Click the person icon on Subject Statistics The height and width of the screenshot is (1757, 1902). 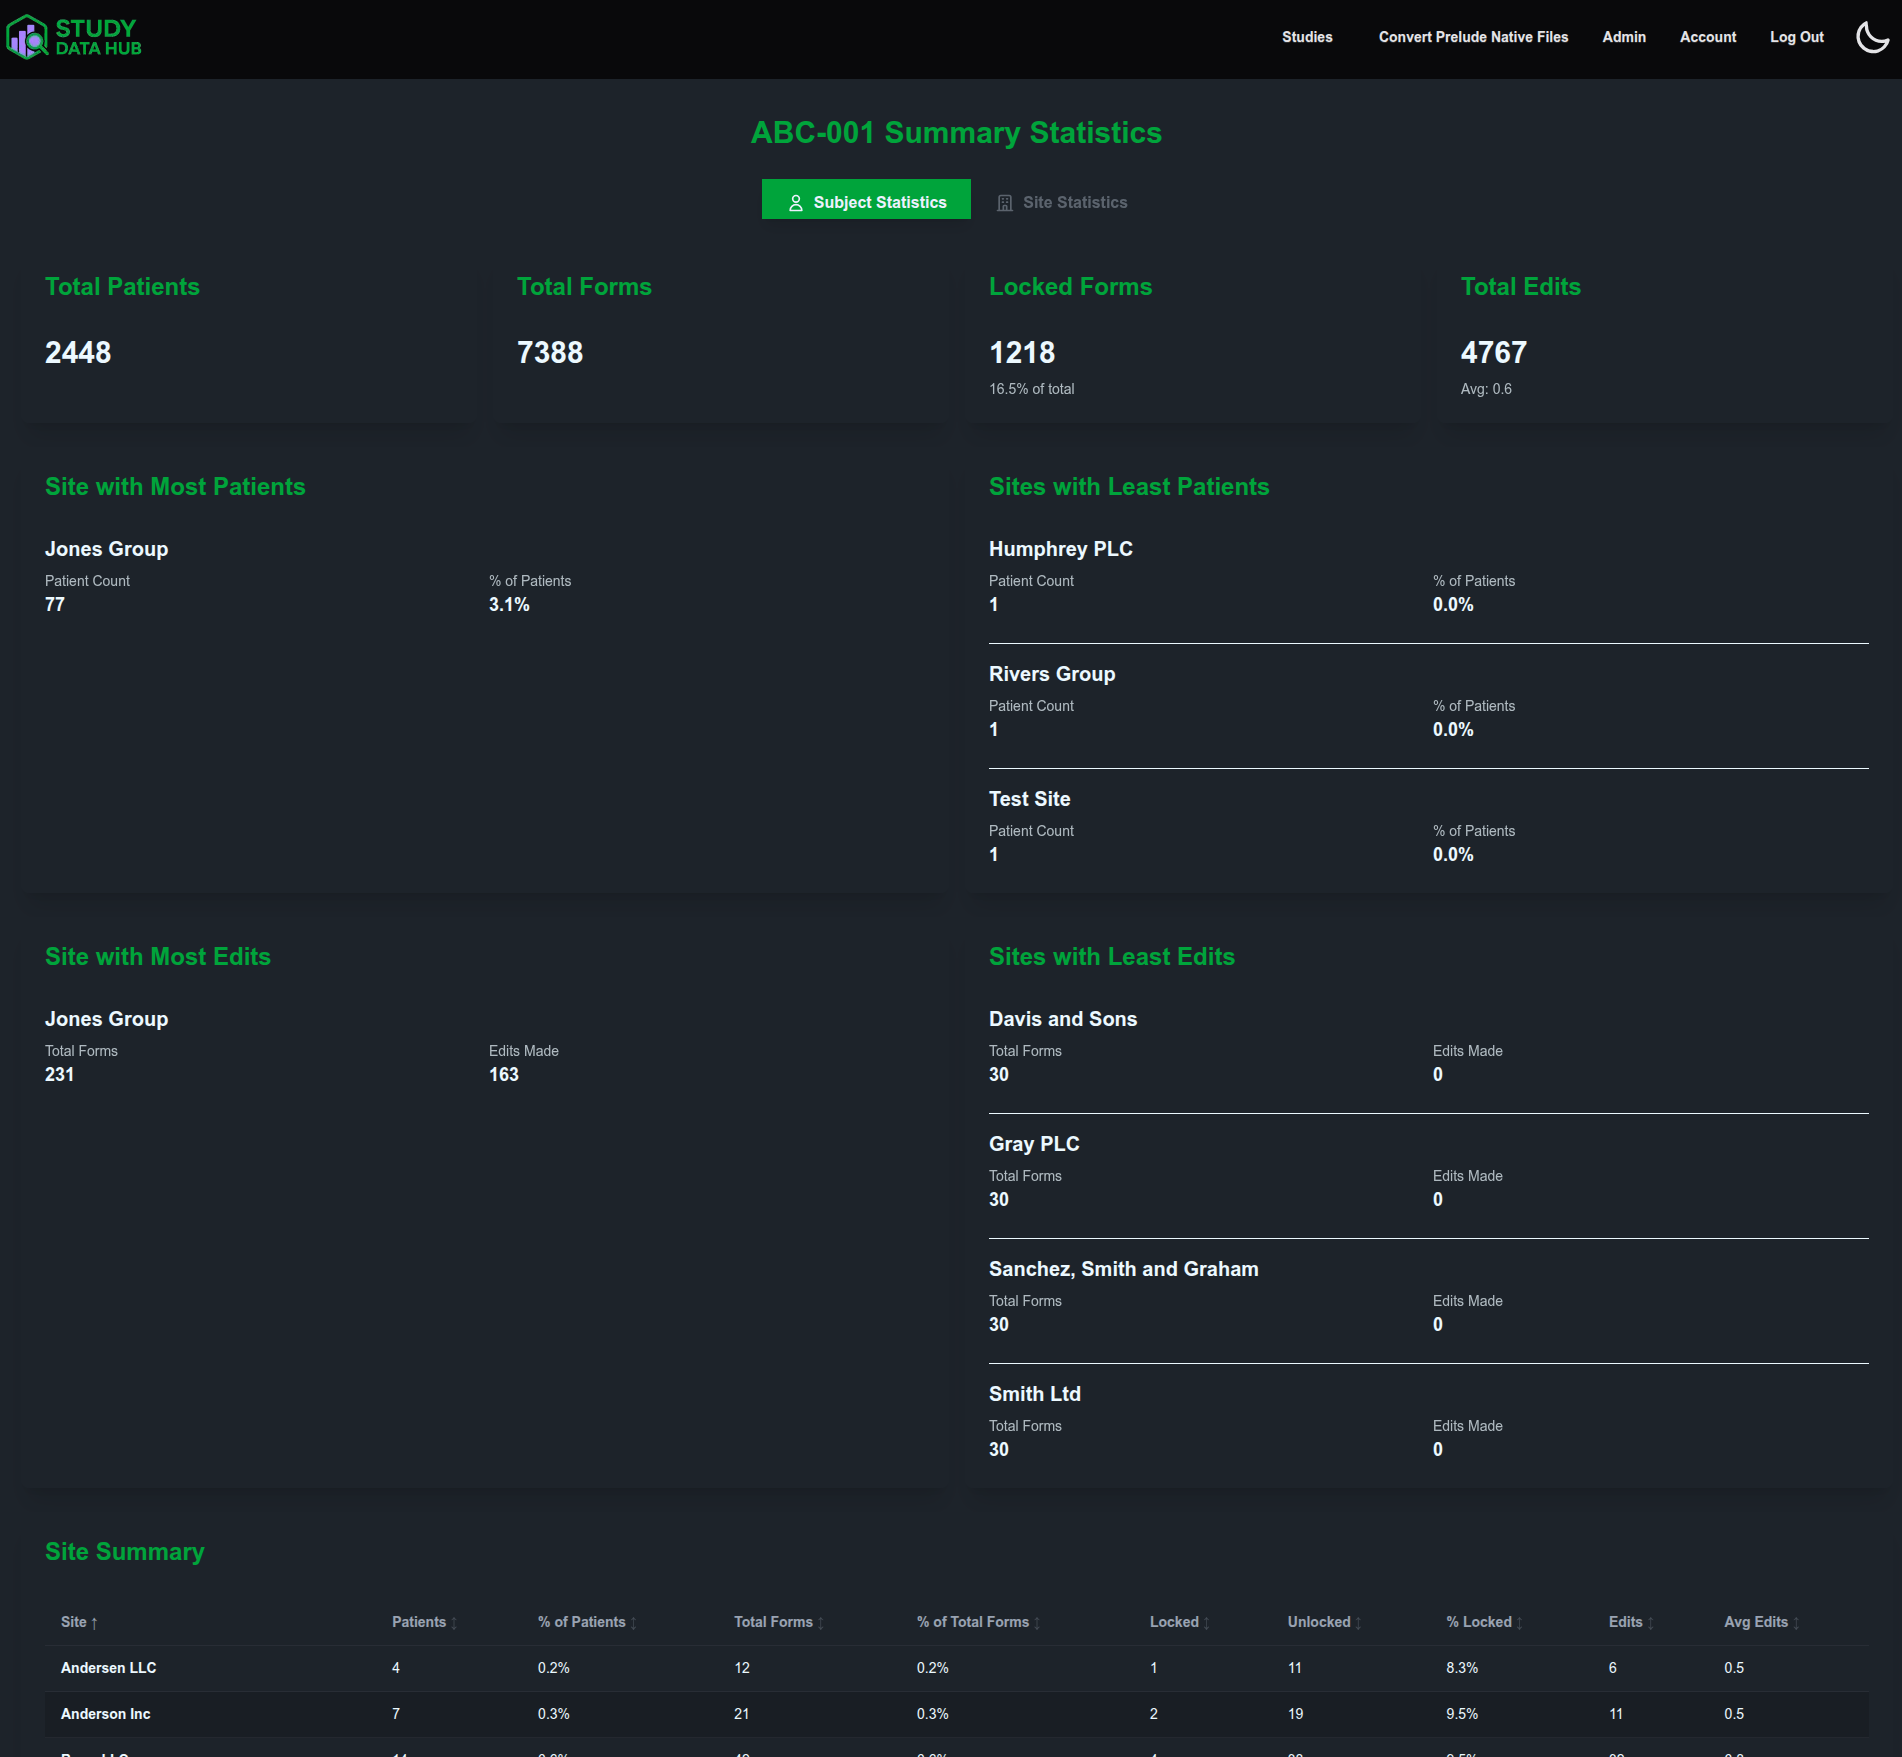pos(796,201)
